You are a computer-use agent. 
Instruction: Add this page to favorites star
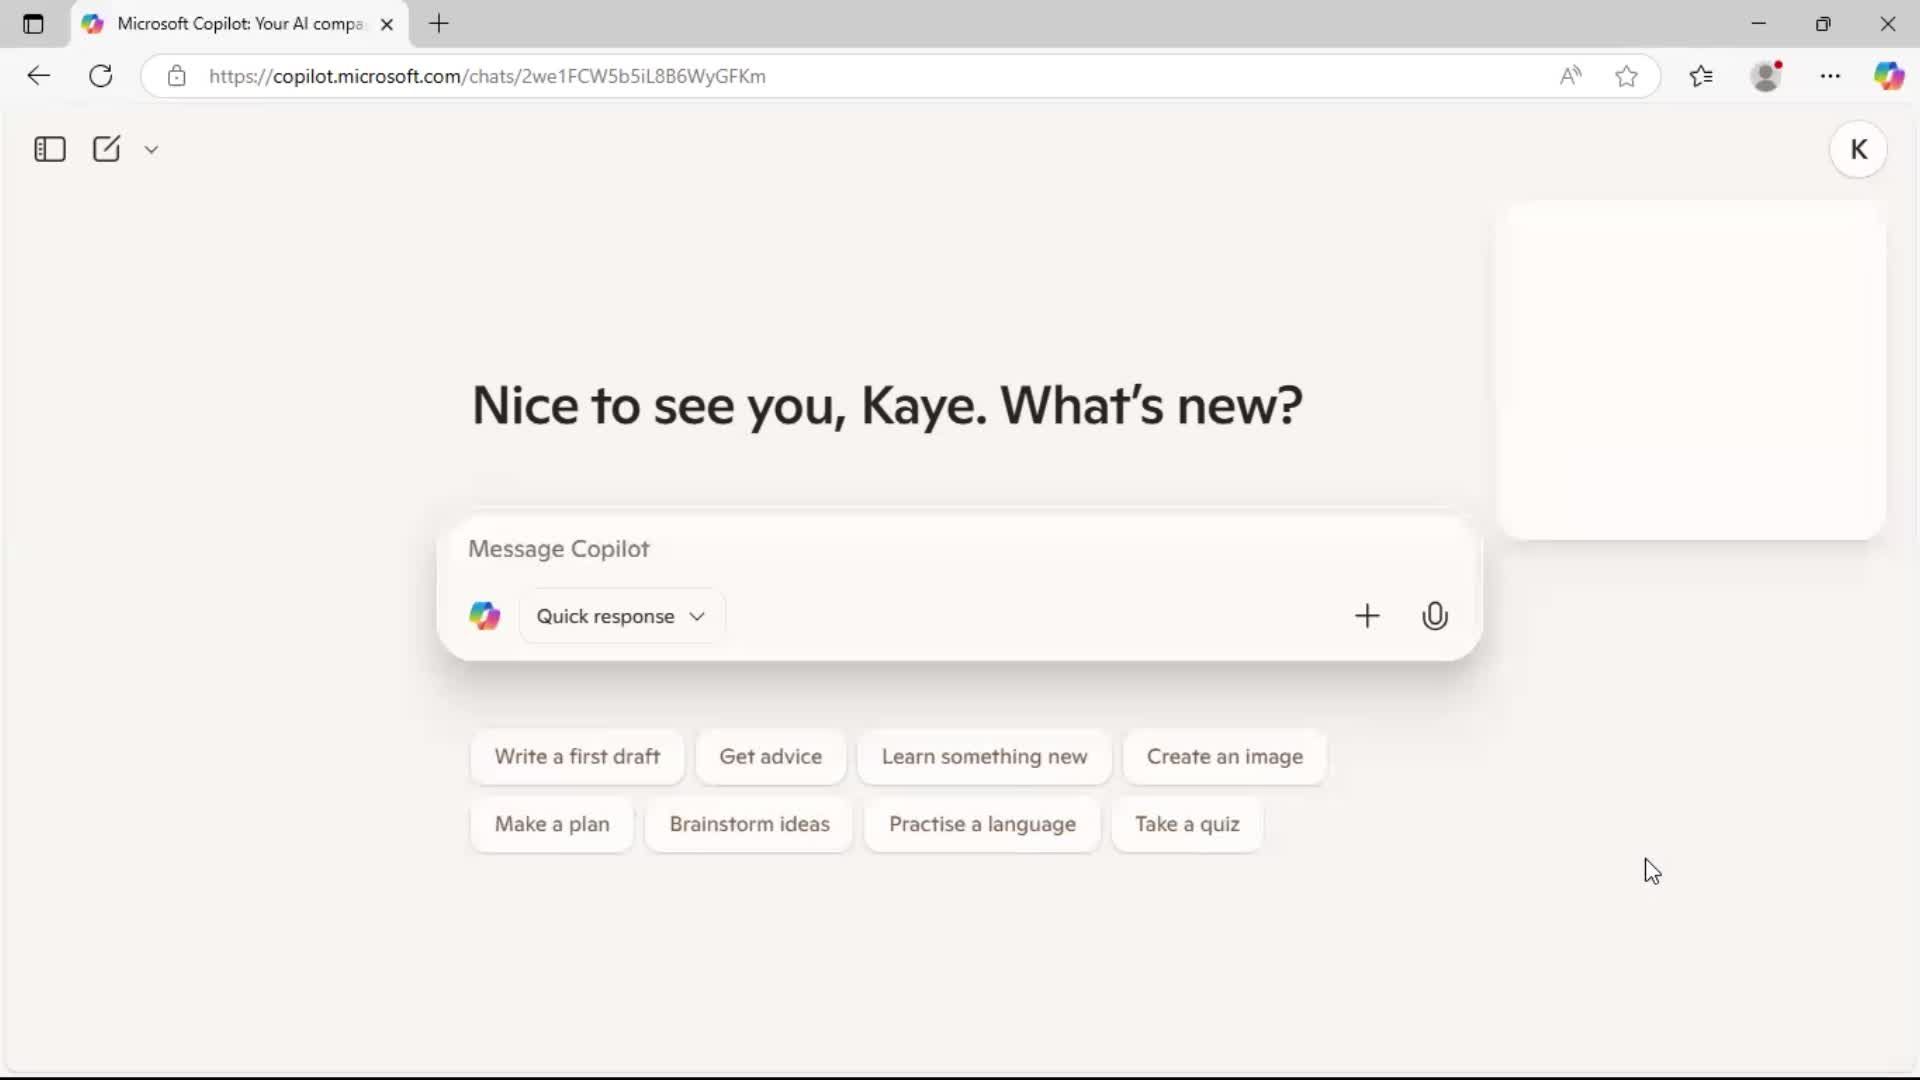pyautogui.click(x=1626, y=76)
